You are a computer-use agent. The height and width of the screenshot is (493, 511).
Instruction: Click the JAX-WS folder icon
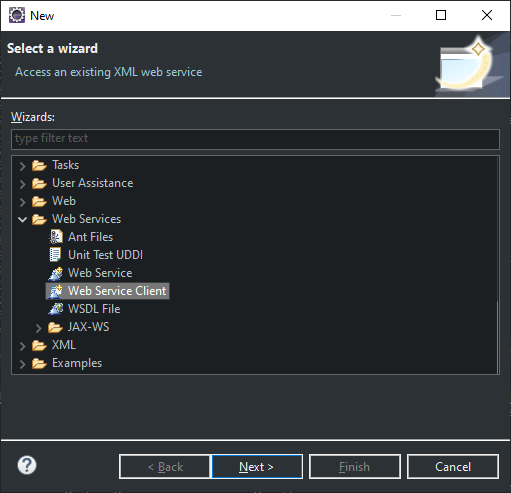pyautogui.click(x=55, y=327)
